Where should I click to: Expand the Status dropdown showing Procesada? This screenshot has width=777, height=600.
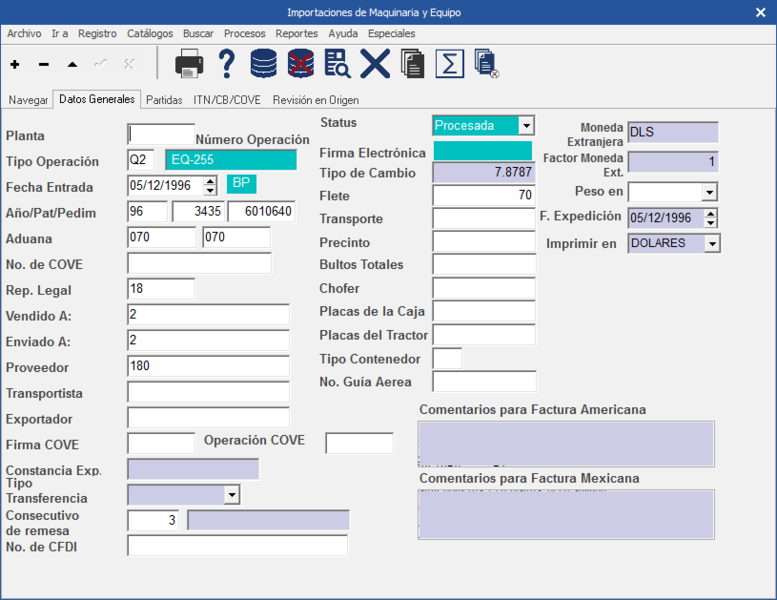pyautogui.click(x=526, y=125)
